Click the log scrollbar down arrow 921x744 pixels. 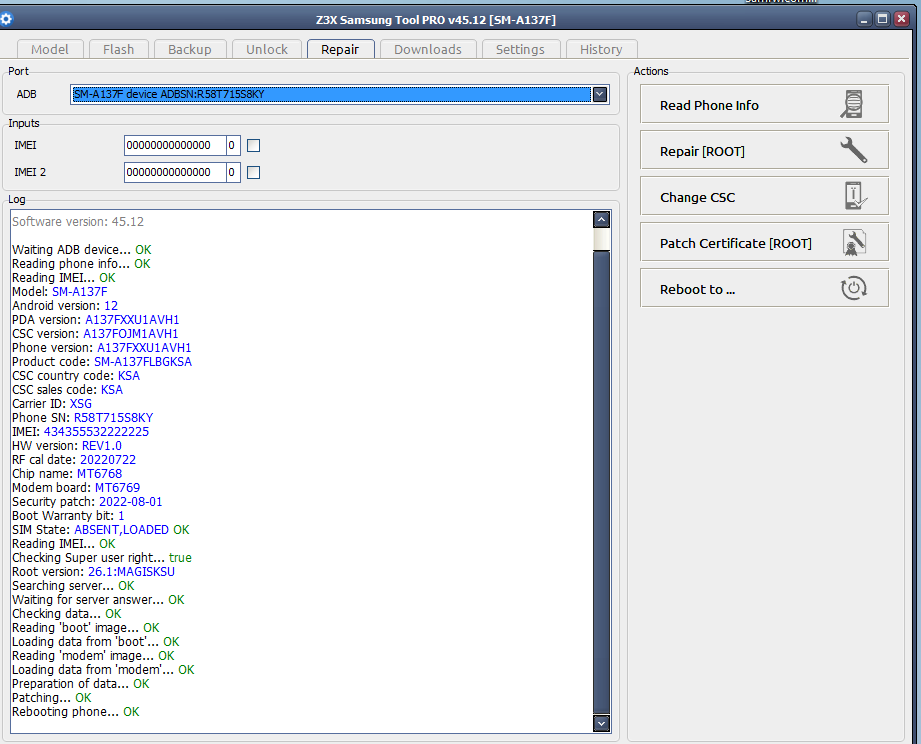click(x=601, y=723)
